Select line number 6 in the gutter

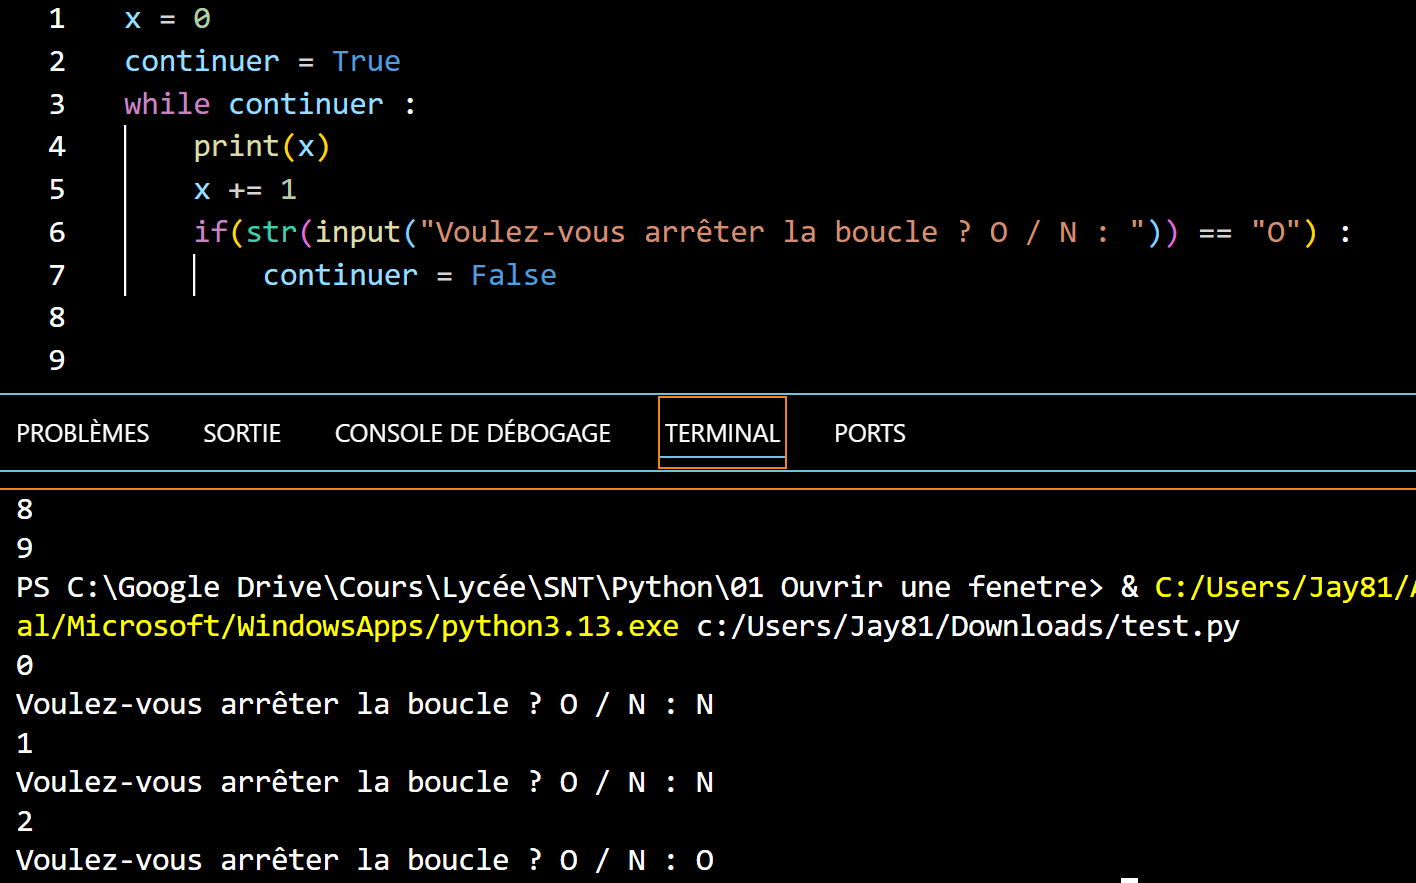click(x=57, y=232)
